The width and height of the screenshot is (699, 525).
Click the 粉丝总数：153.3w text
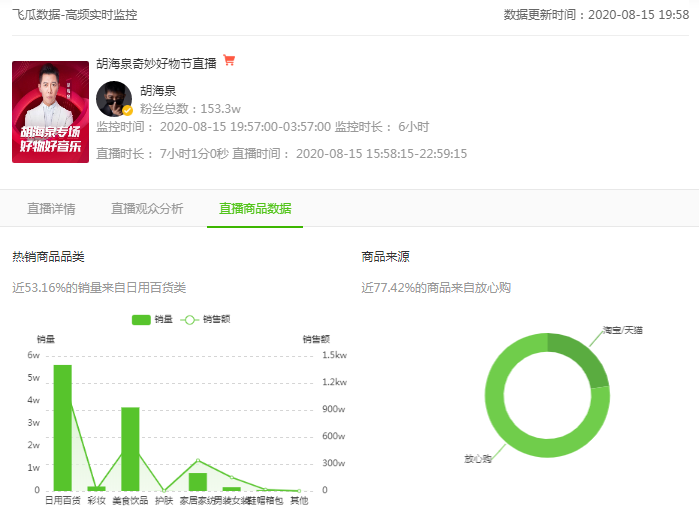pyautogui.click(x=190, y=109)
